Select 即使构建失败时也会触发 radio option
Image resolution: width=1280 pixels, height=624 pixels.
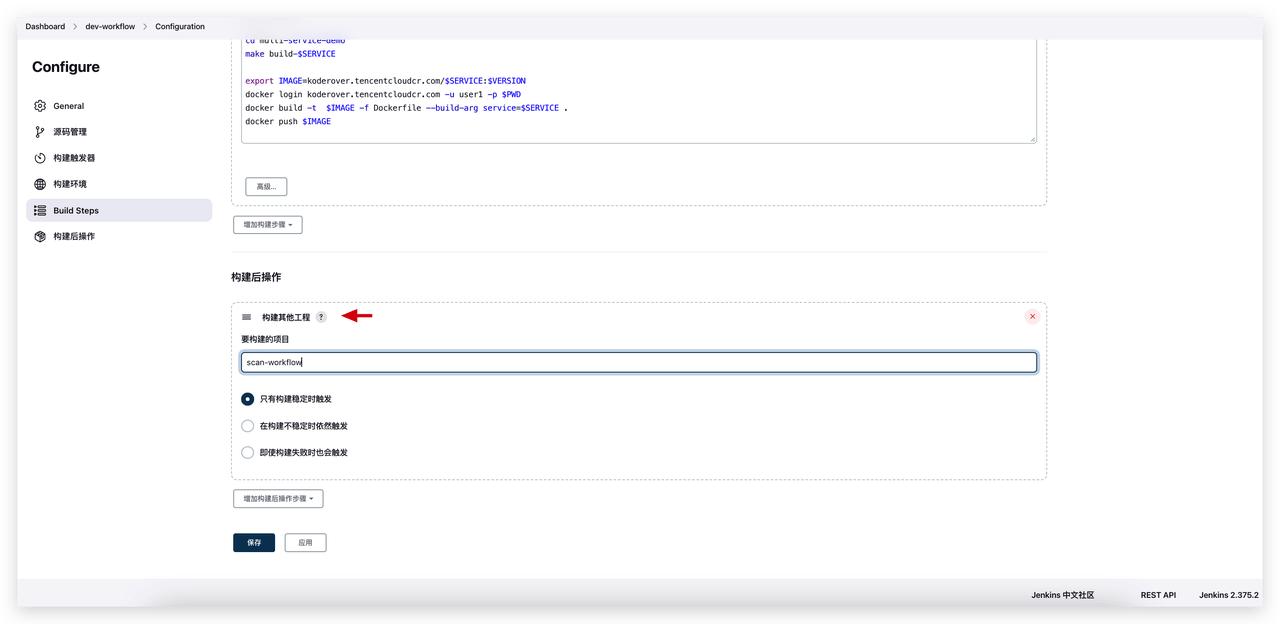pyautogui.click(x=248, y=453)
